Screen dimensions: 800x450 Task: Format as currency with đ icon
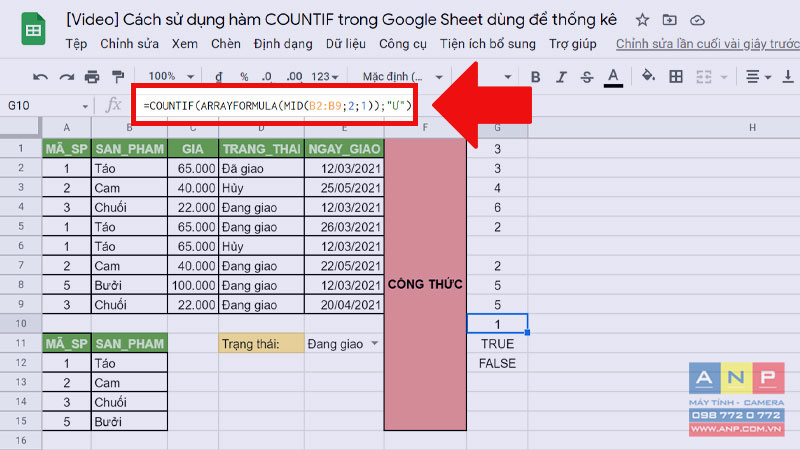click(x=218, y=77)
